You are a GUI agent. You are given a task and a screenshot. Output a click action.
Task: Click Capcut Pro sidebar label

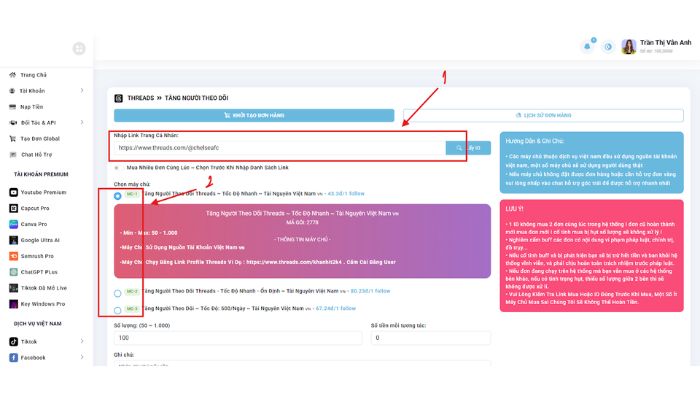tap(35, 208)
